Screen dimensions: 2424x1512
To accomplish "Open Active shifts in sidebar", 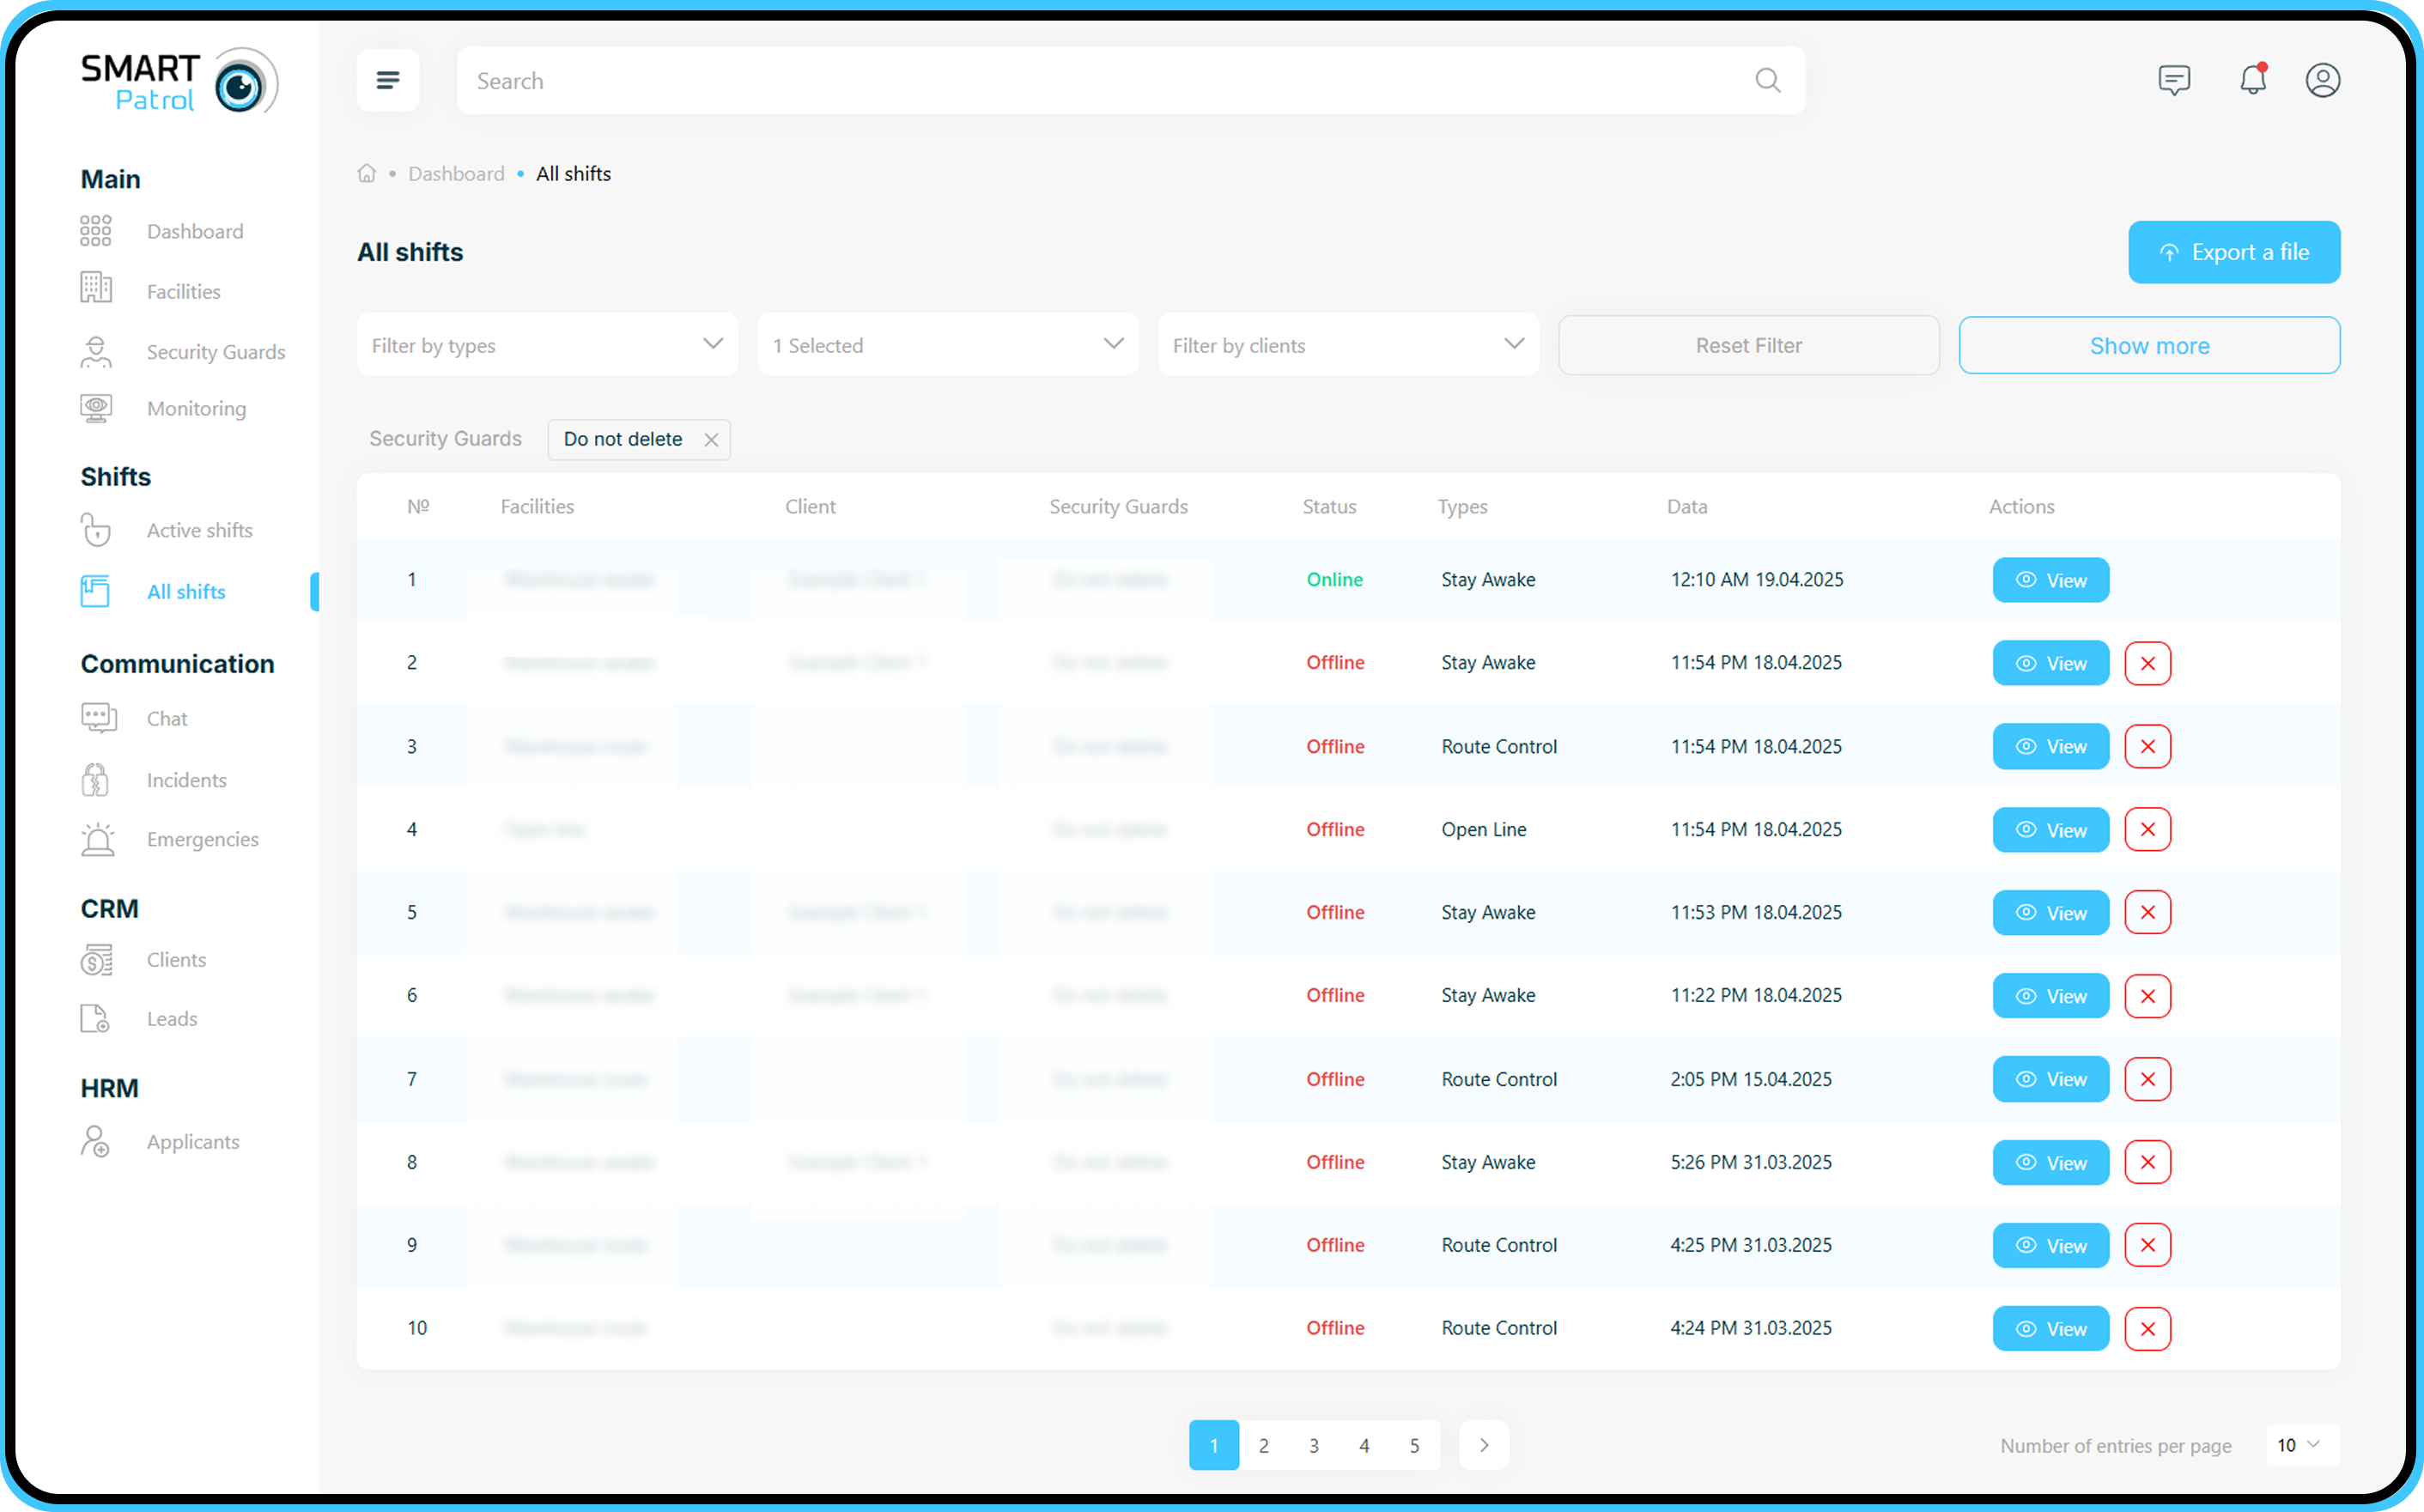I will click(199, 531).
